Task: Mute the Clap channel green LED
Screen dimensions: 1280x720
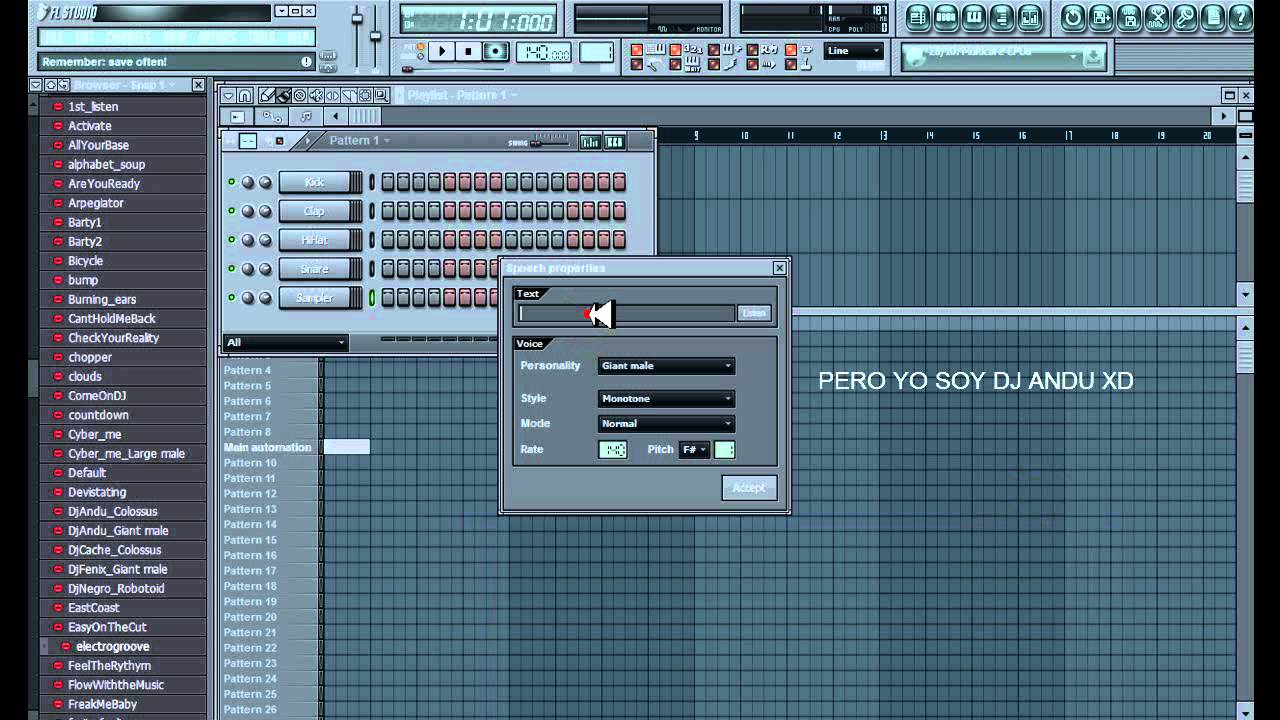Action: pos(231,211)
